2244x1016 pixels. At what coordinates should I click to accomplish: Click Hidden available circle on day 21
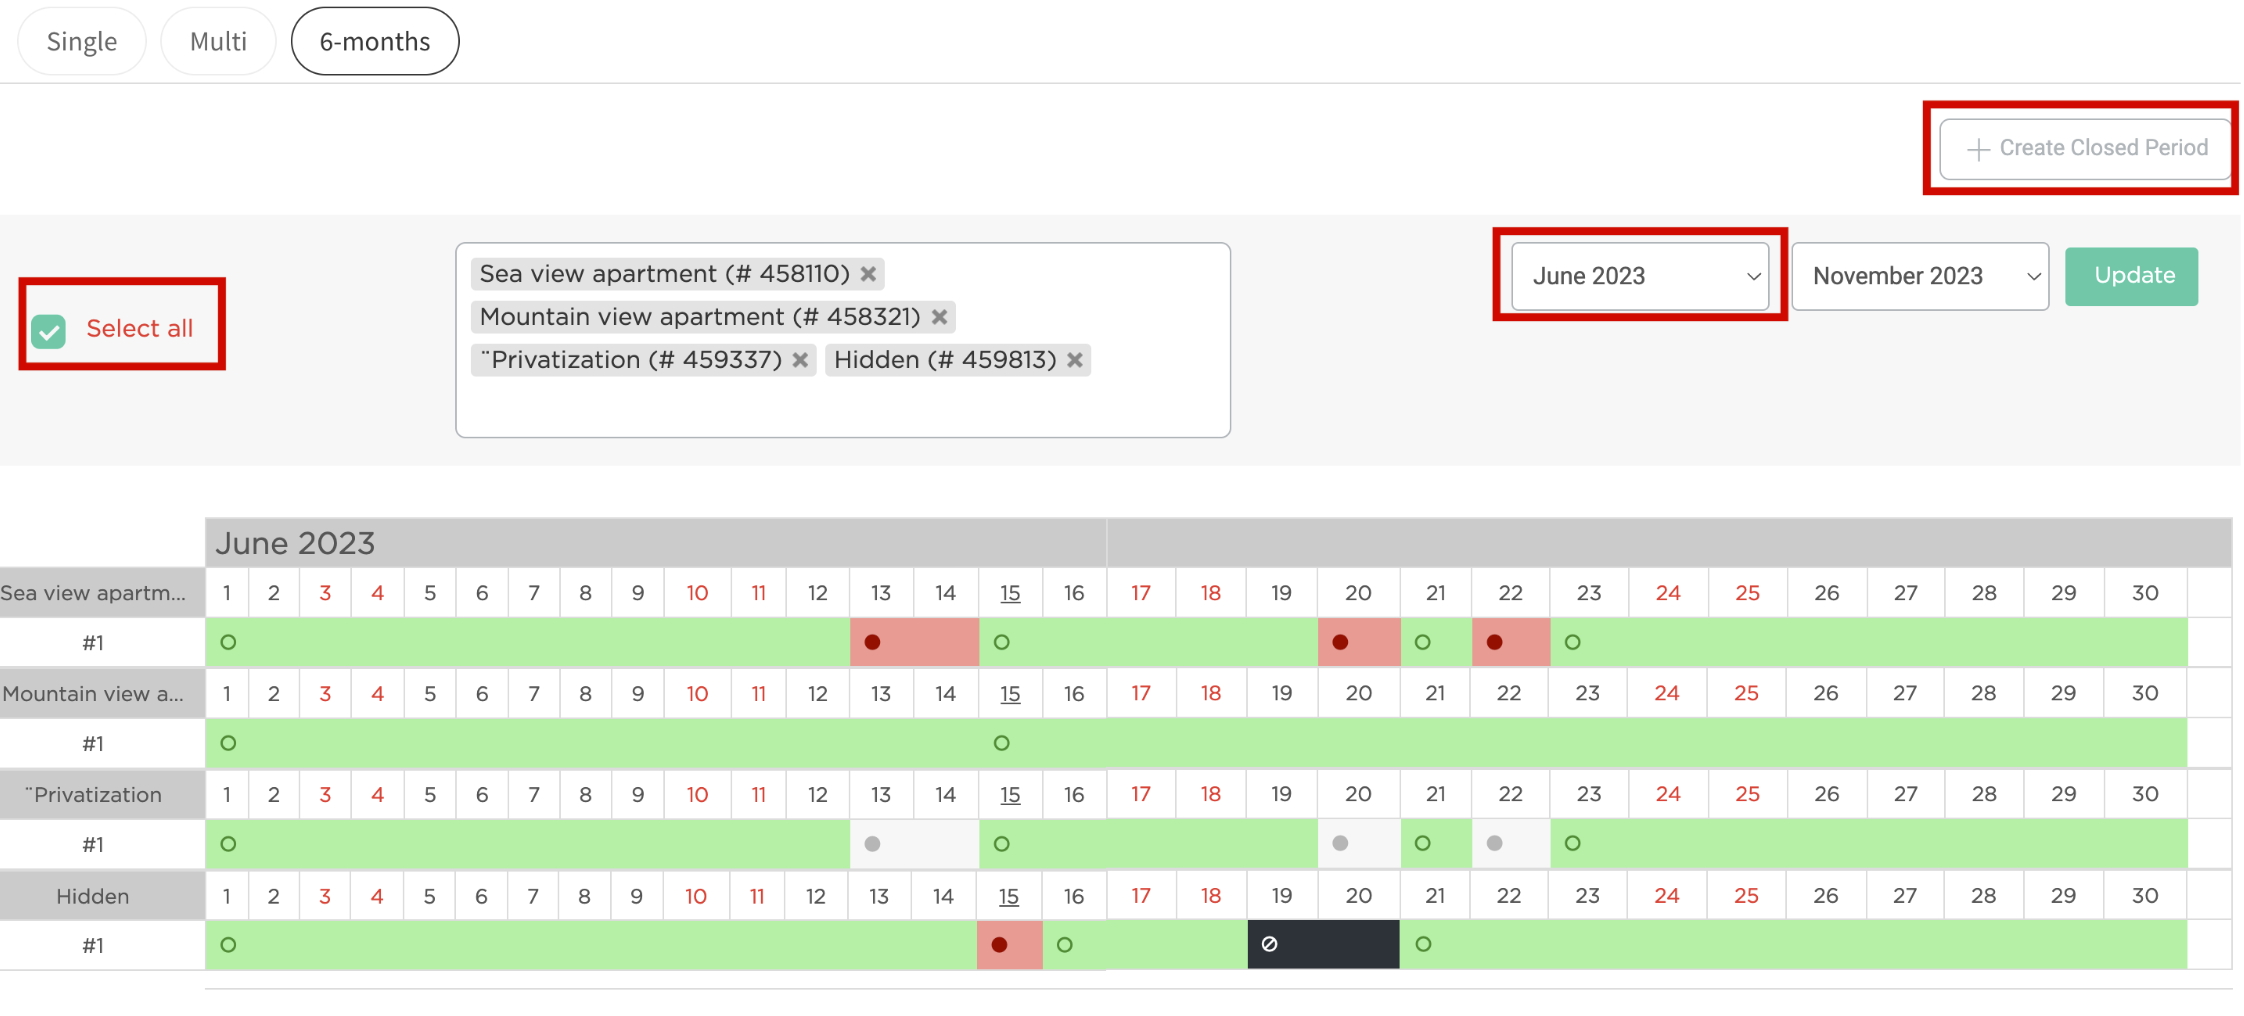coord(1423,944)
